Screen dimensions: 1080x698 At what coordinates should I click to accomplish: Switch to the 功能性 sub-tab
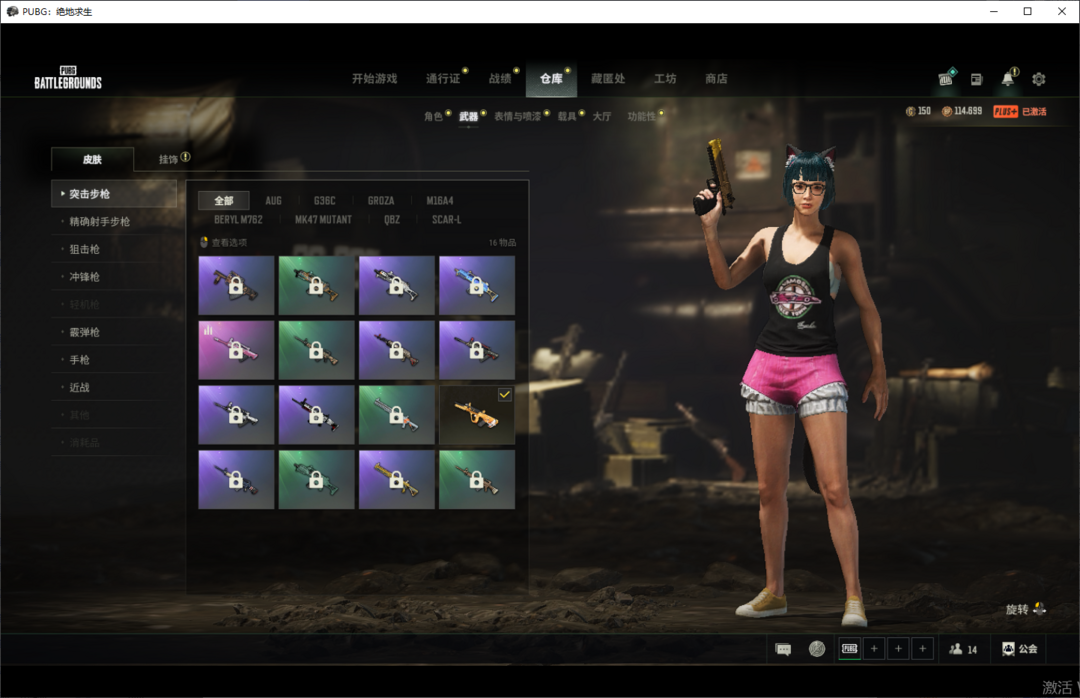[641, 116]
